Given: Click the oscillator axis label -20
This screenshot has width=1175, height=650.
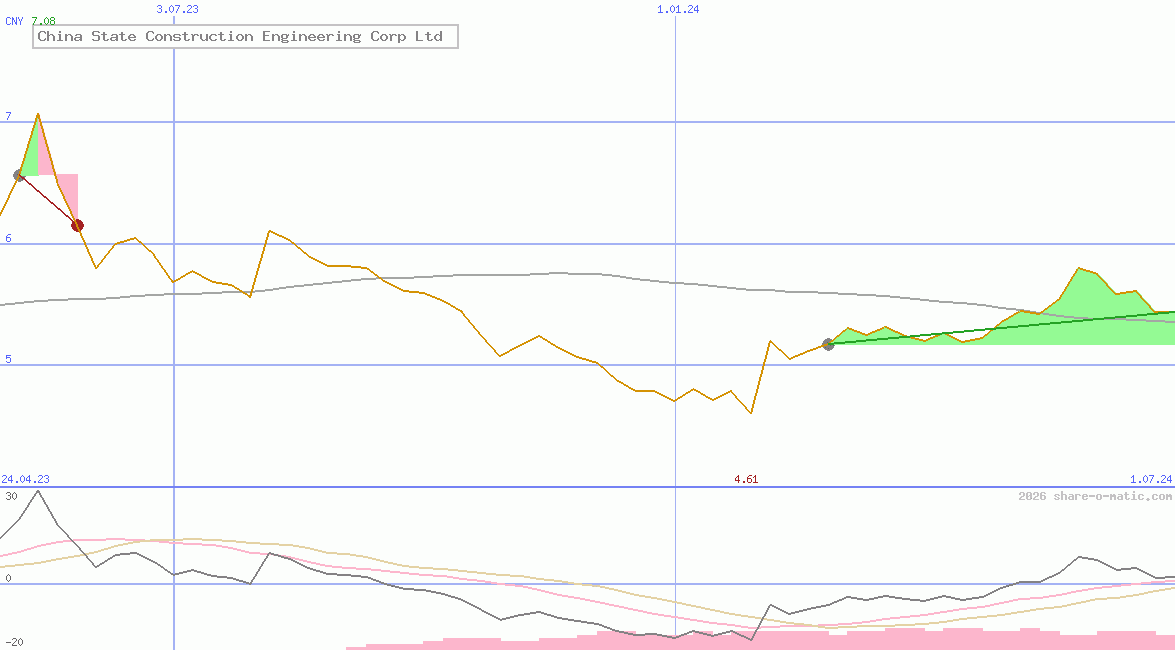Looking at the screenshot, I should [13, 642].
